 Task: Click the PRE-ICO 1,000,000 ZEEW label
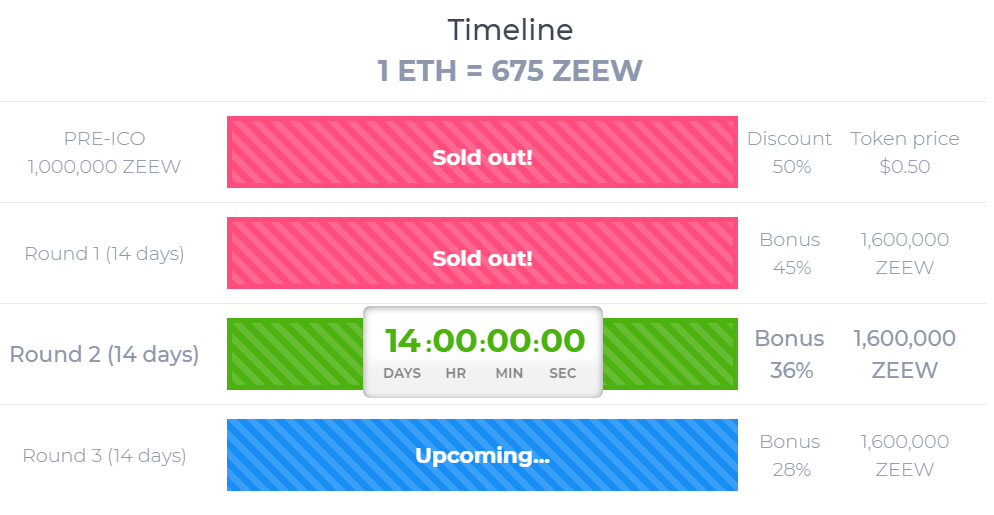pos(105,152)
